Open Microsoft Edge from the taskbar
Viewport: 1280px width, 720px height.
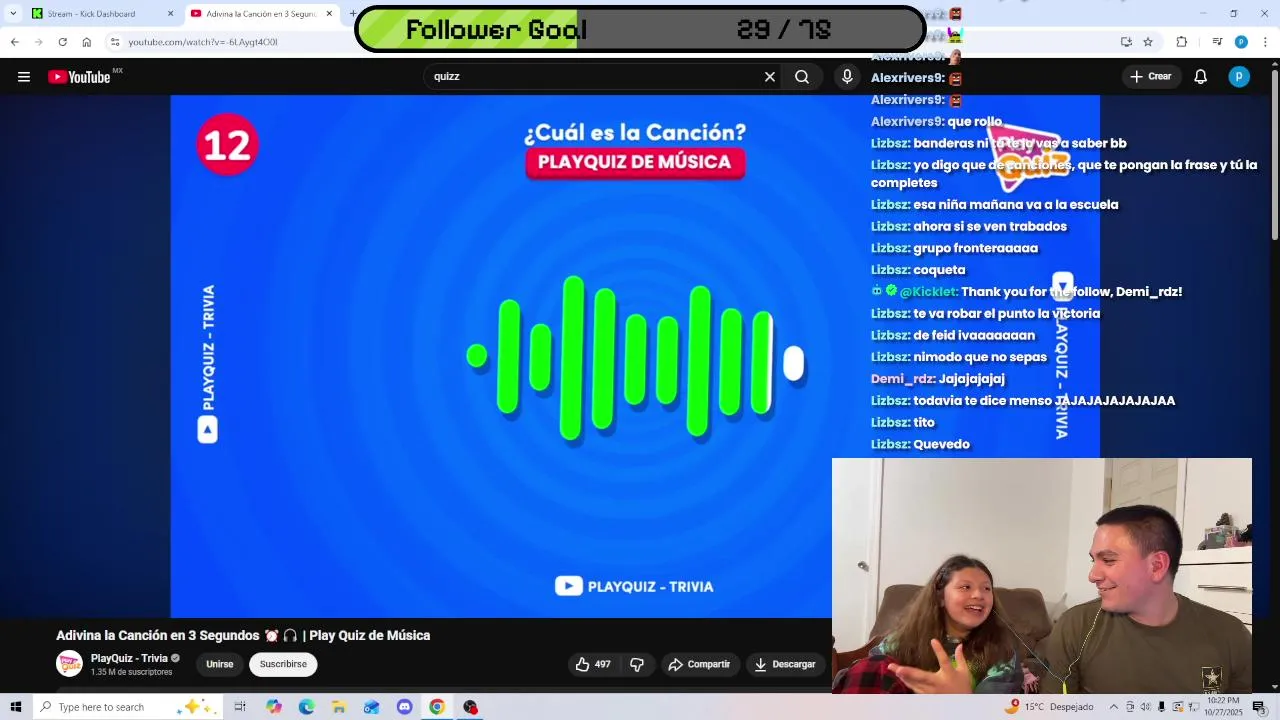coord(306,707)
